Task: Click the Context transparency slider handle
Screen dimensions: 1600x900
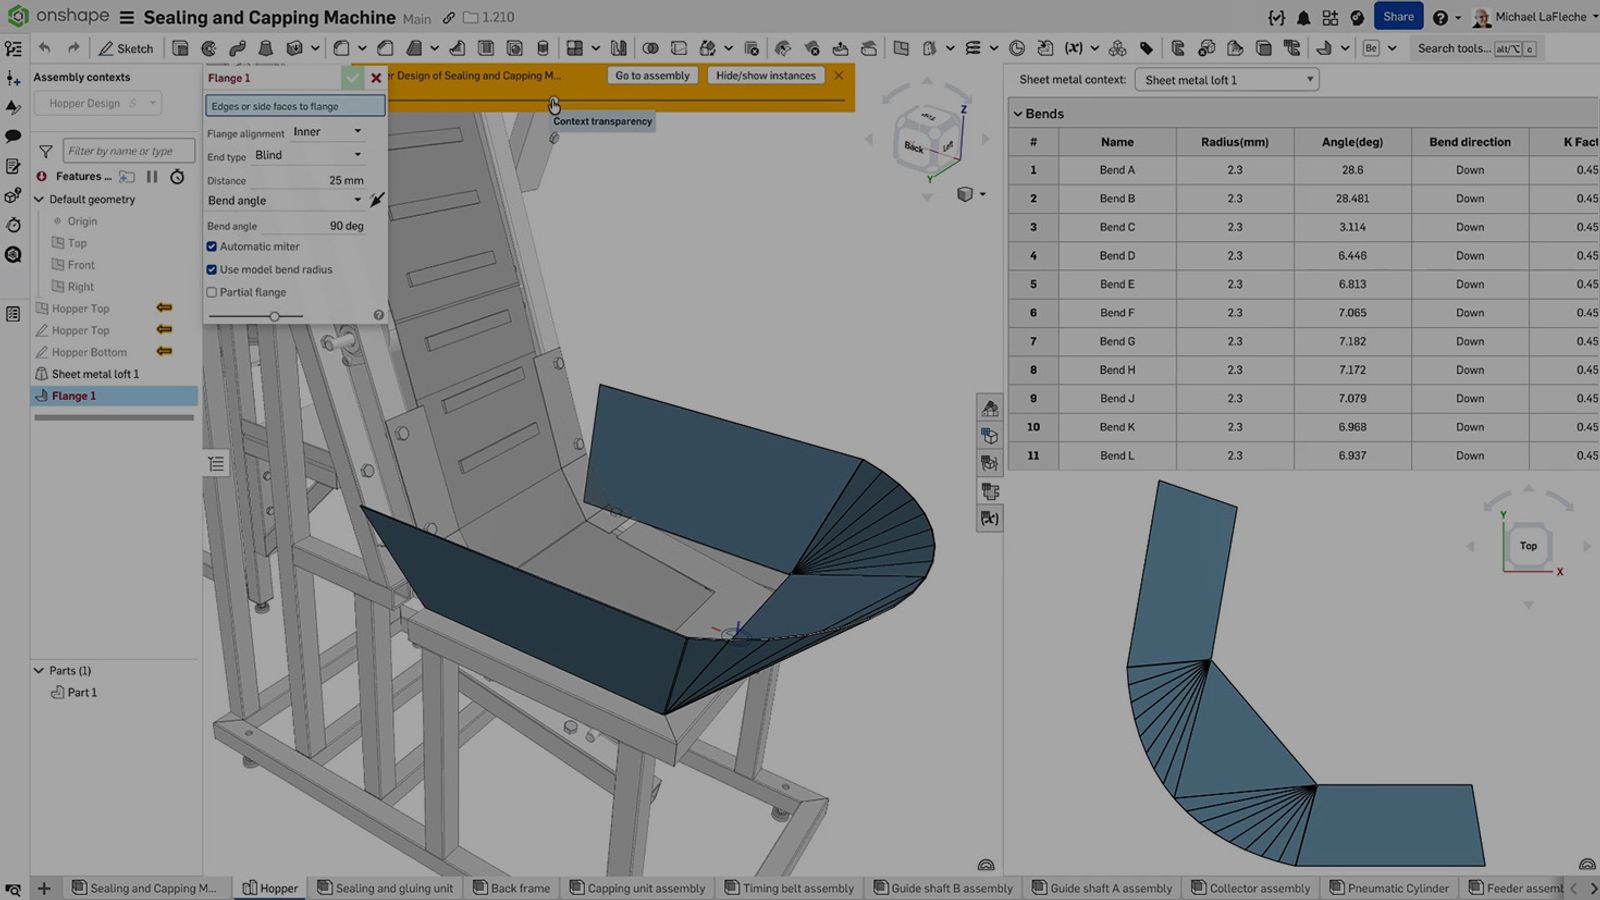Action: tap(554, 101)
